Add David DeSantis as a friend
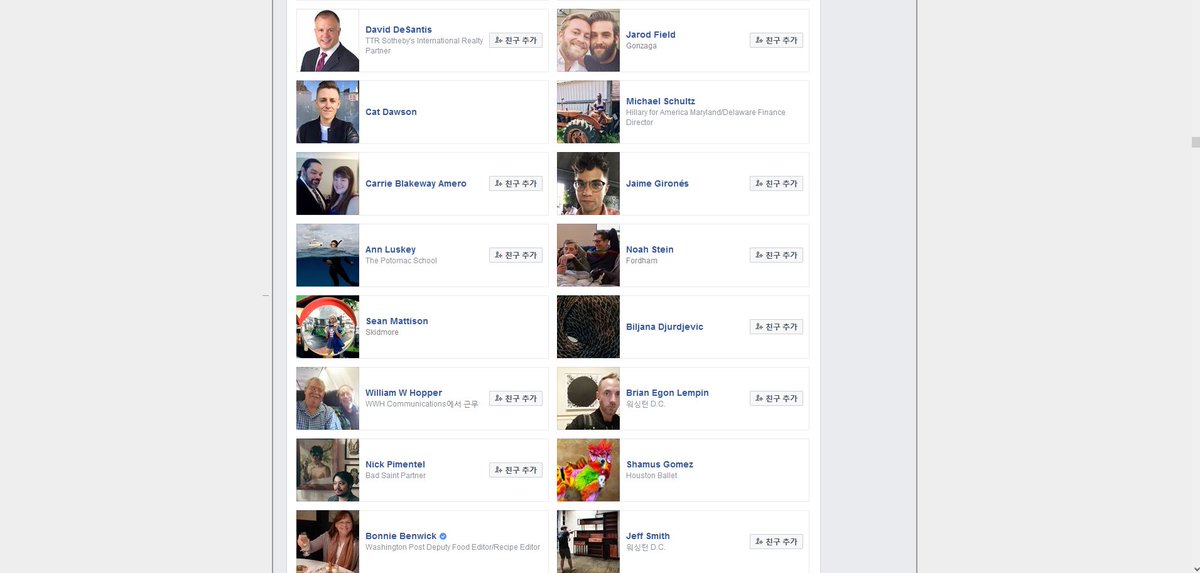The width and height of the screenshot is (1200, 573). pos(516,40)
